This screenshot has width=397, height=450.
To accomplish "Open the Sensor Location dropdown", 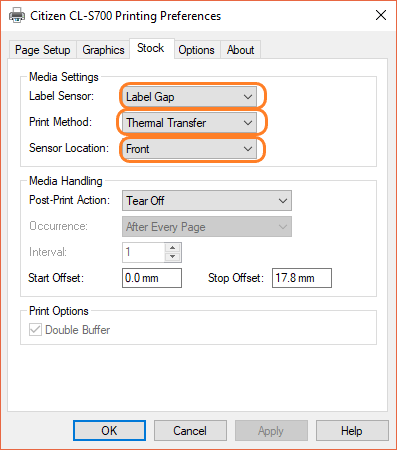I will [189, 149].
